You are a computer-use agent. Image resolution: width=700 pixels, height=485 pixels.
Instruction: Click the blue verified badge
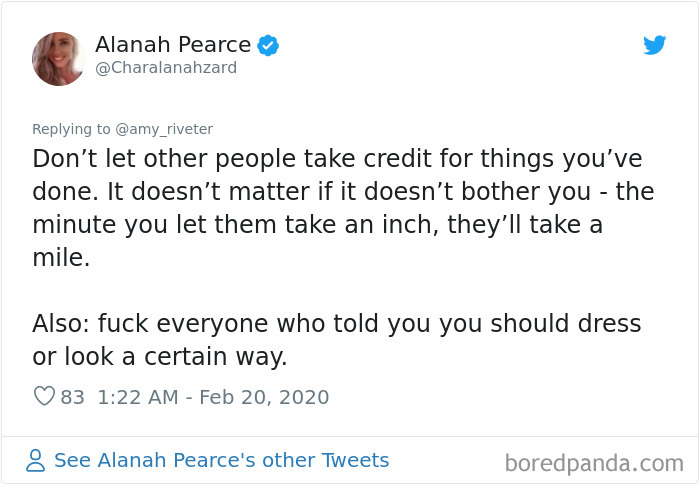coord(268,44)
